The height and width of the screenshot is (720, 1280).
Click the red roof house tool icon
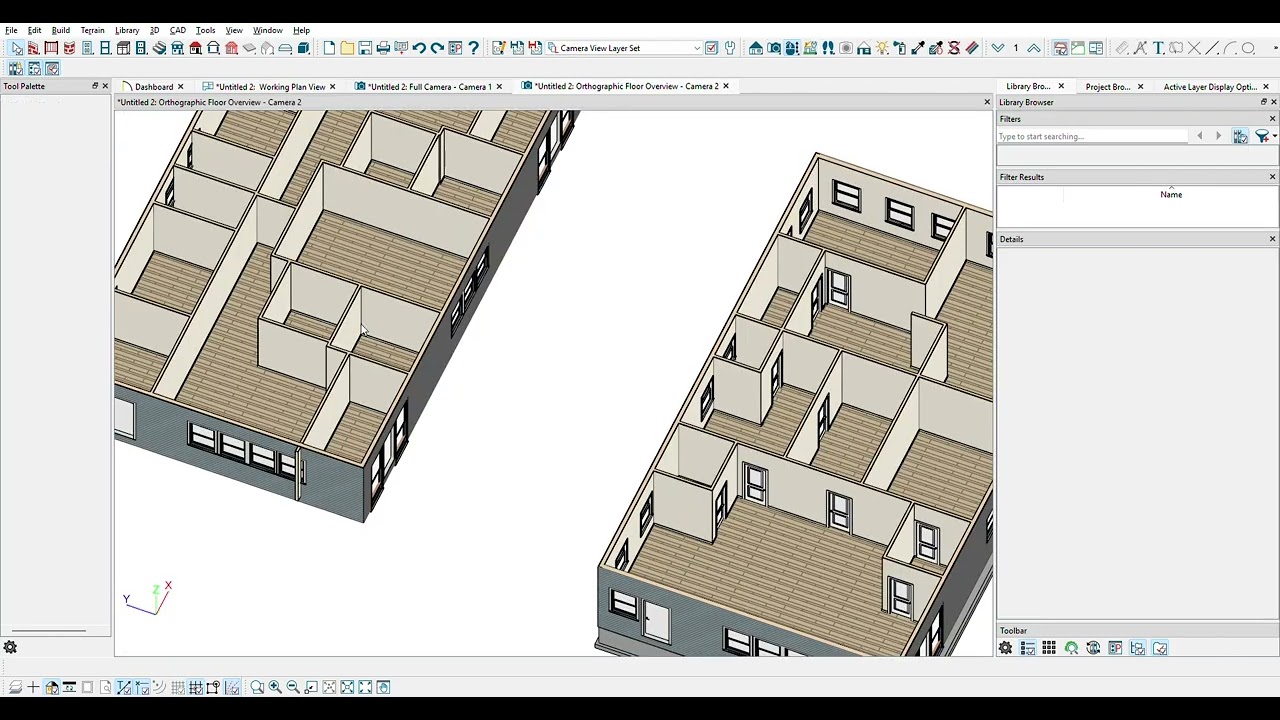click(x=195, y=48)
